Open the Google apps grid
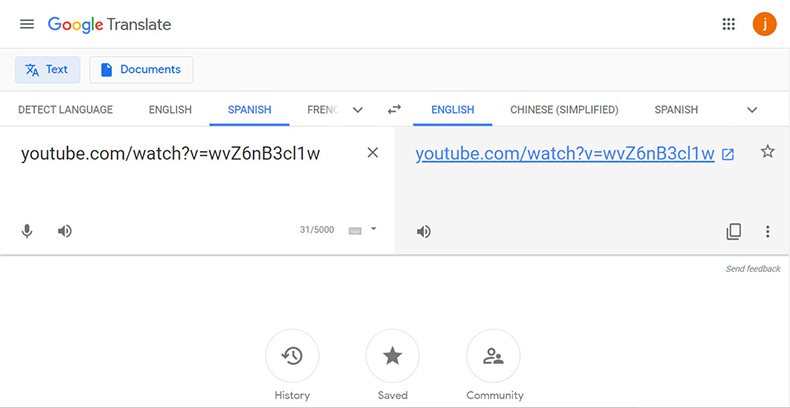This screenshot has width=790, height=408. (x=729, y=24)
